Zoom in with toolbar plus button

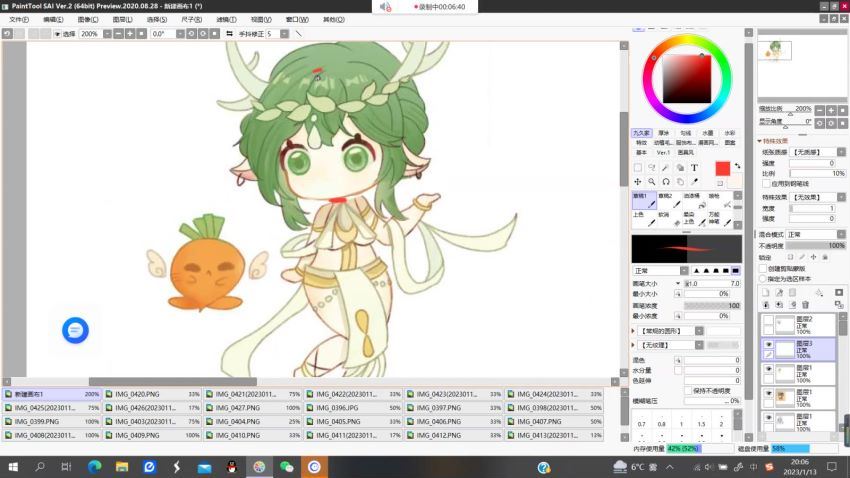[x=130, y=34]
